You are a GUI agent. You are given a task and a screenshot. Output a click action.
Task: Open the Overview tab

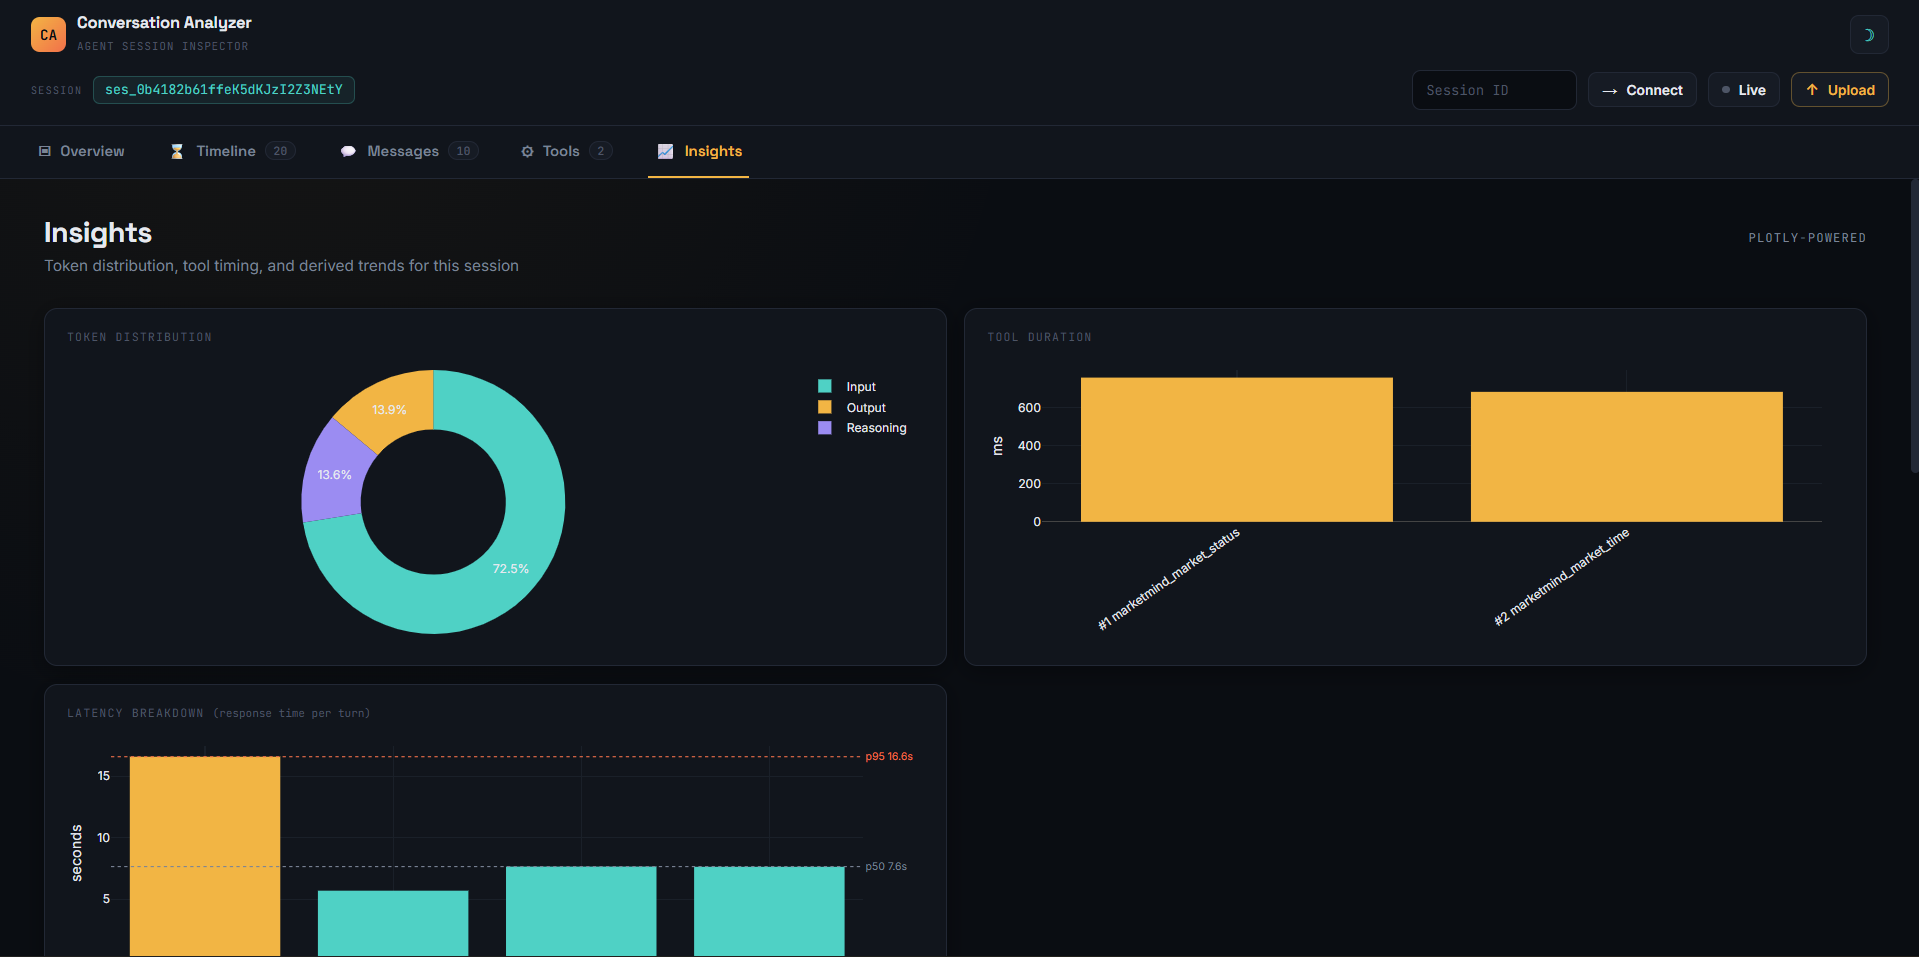(82, 151)
